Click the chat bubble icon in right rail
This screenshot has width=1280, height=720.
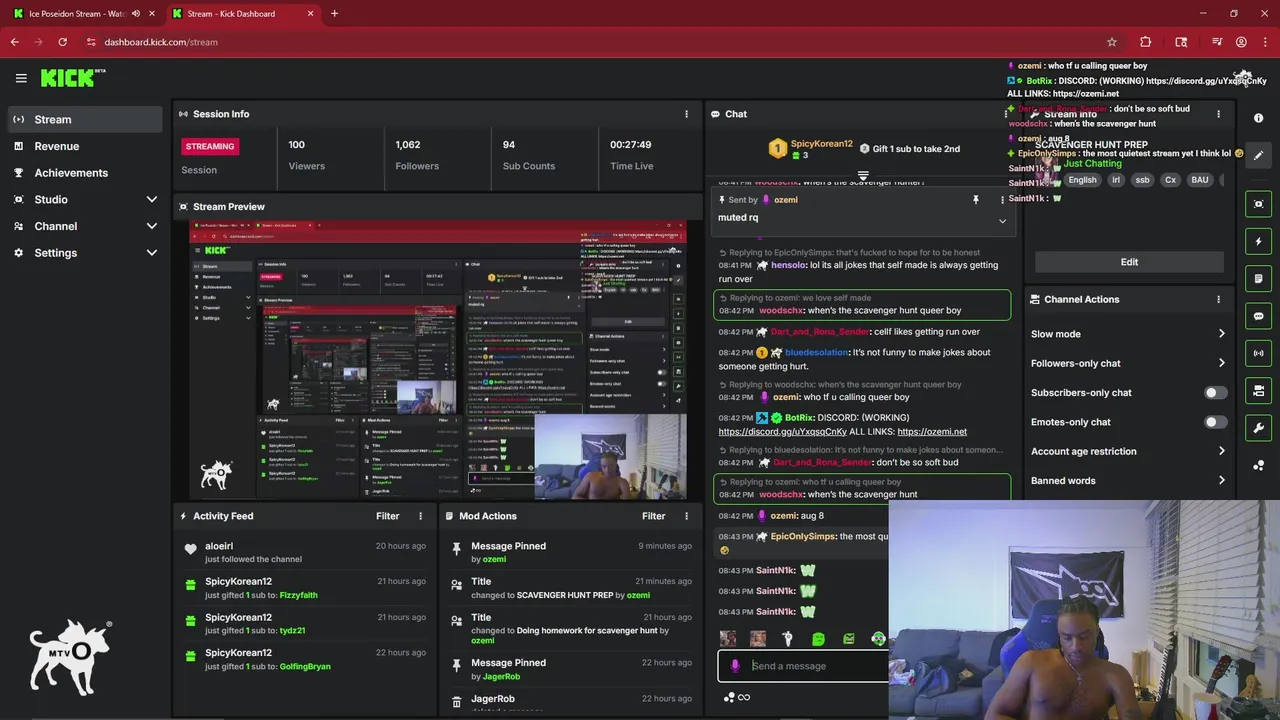pyautogui.click(x=1258, y=316)
